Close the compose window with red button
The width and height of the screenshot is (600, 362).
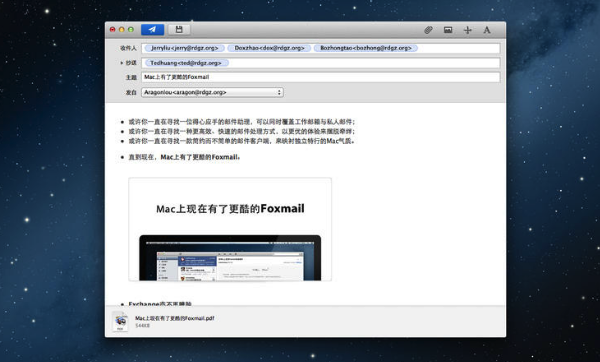112,29
